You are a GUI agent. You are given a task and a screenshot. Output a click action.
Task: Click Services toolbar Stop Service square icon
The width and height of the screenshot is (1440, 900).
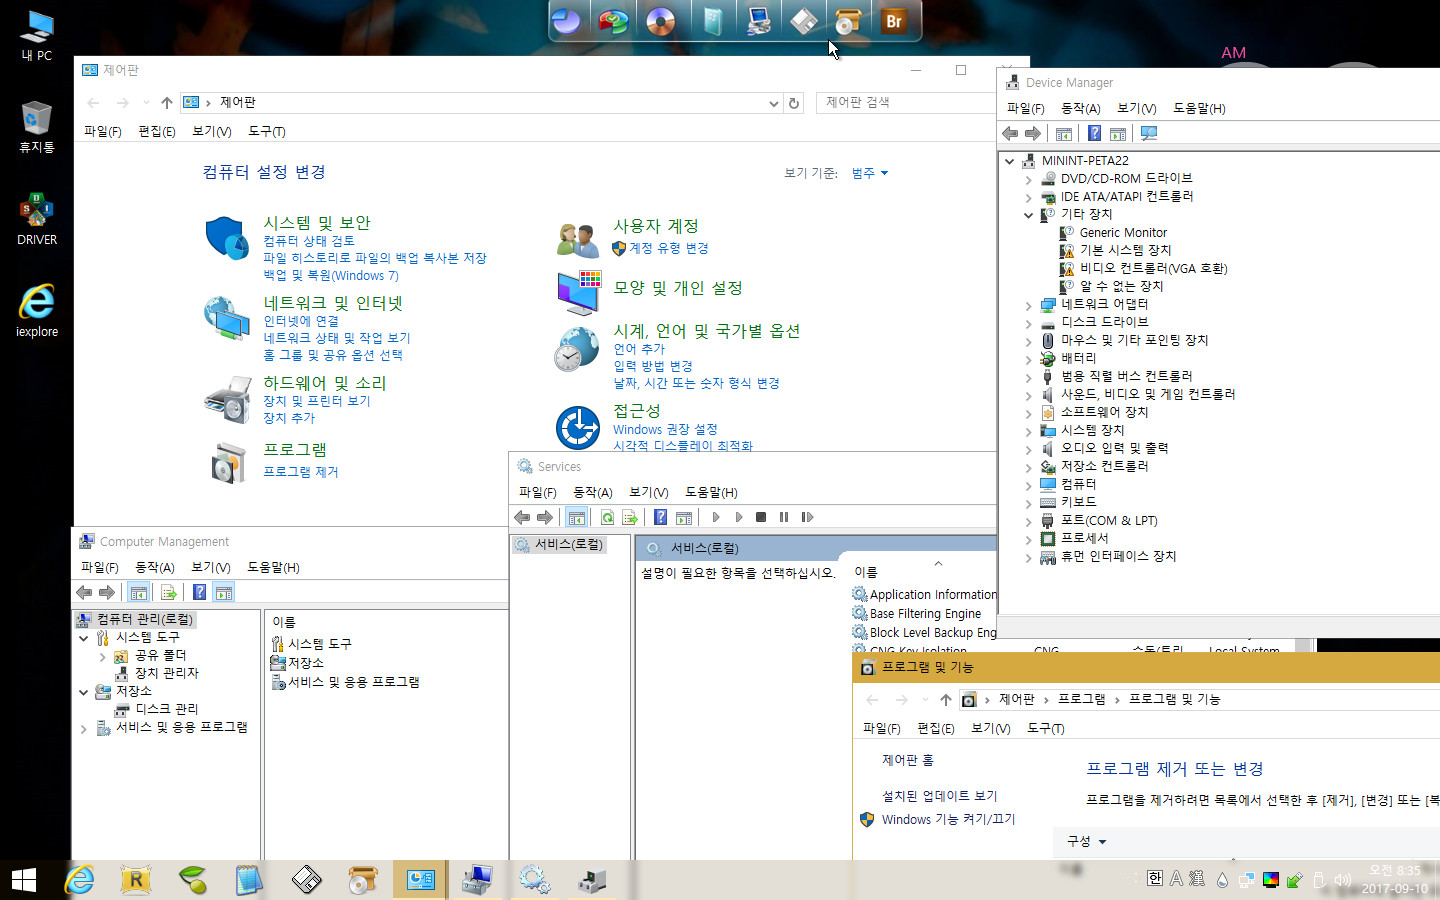click(x=761, y=517)
